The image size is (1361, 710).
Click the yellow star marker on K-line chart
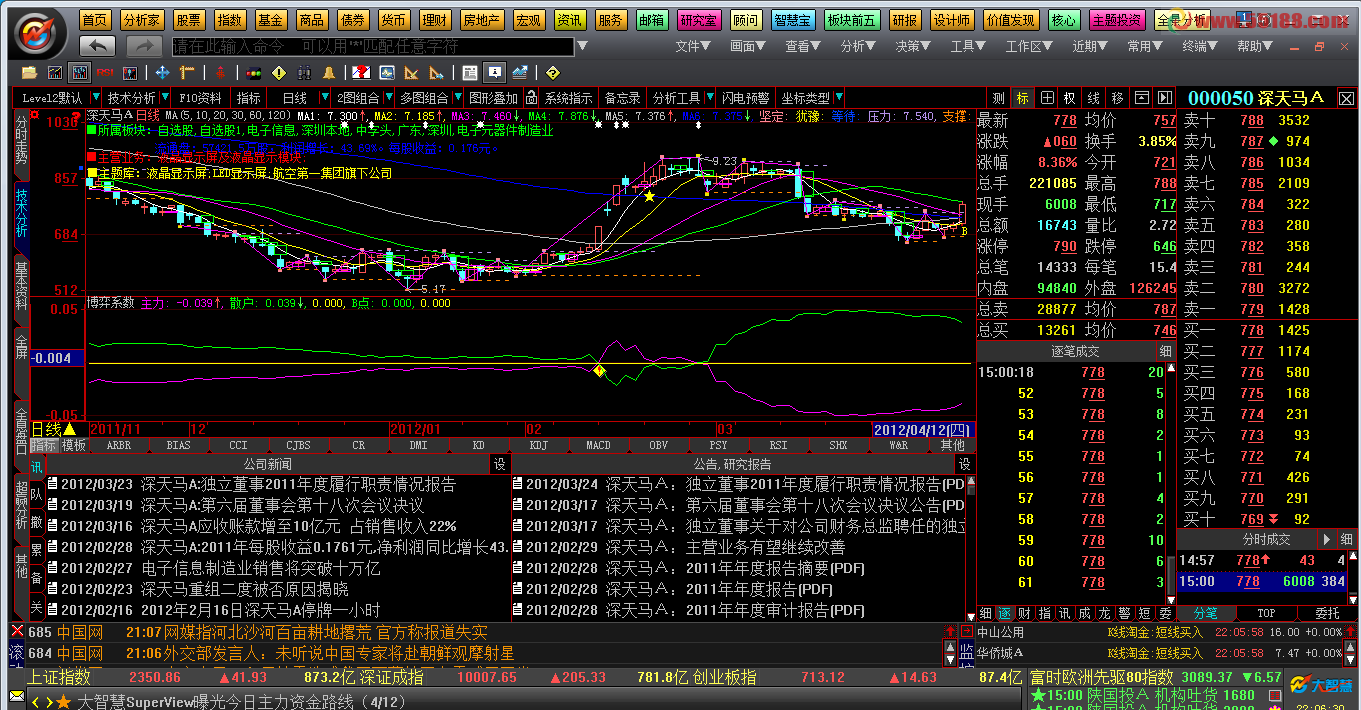click(x=649, y=196)
